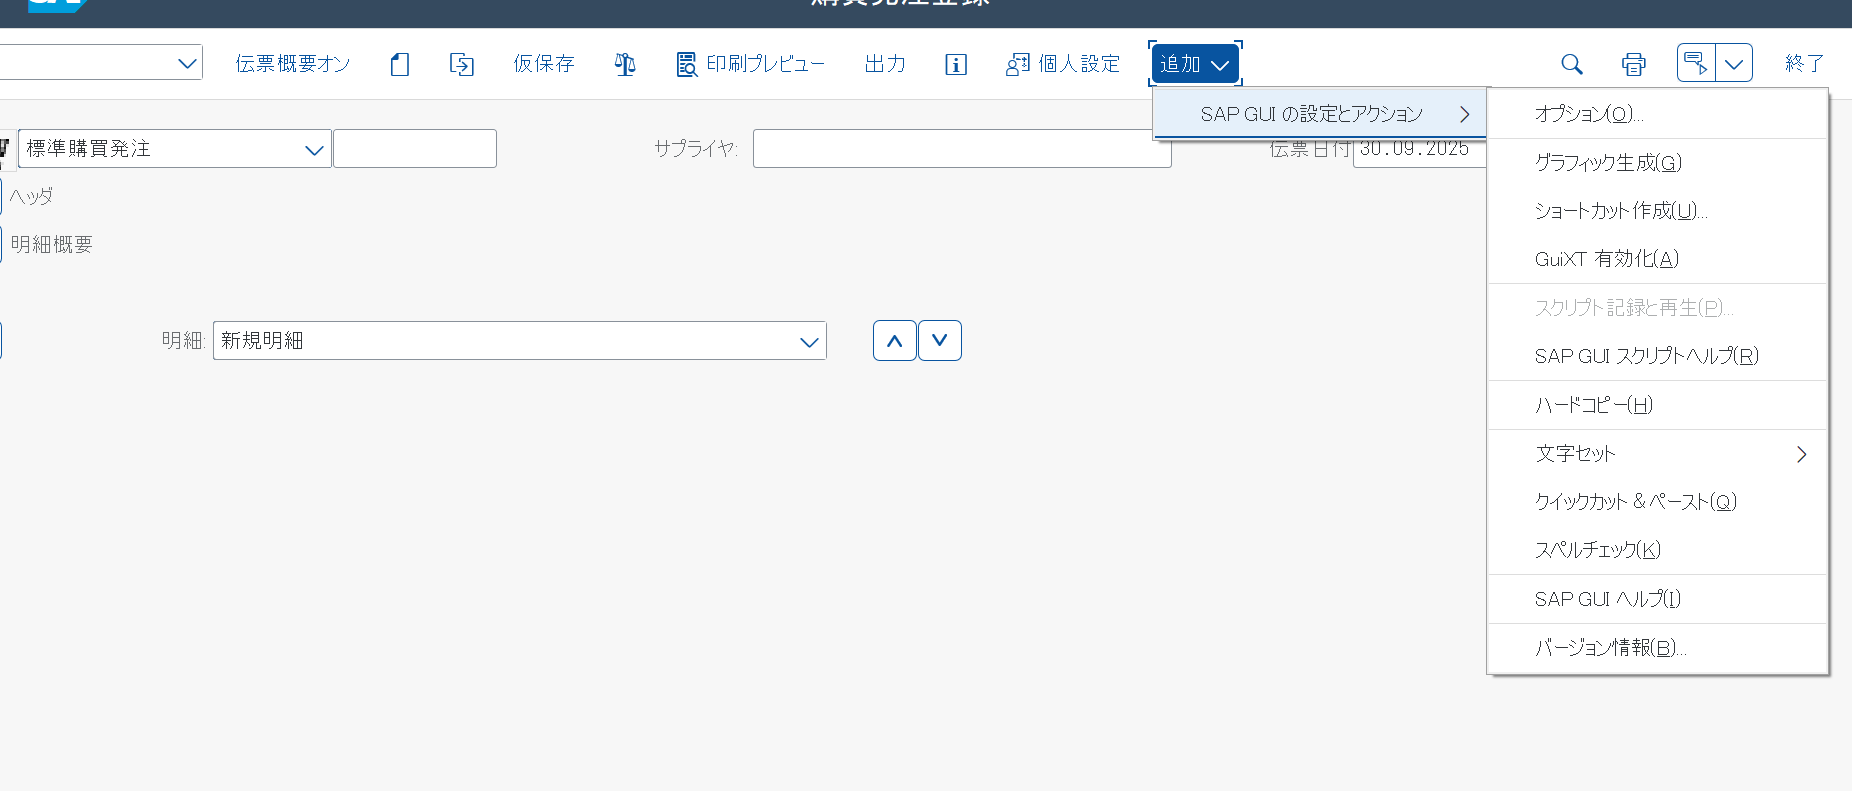Expand the 文字セット submenu

1657,454
